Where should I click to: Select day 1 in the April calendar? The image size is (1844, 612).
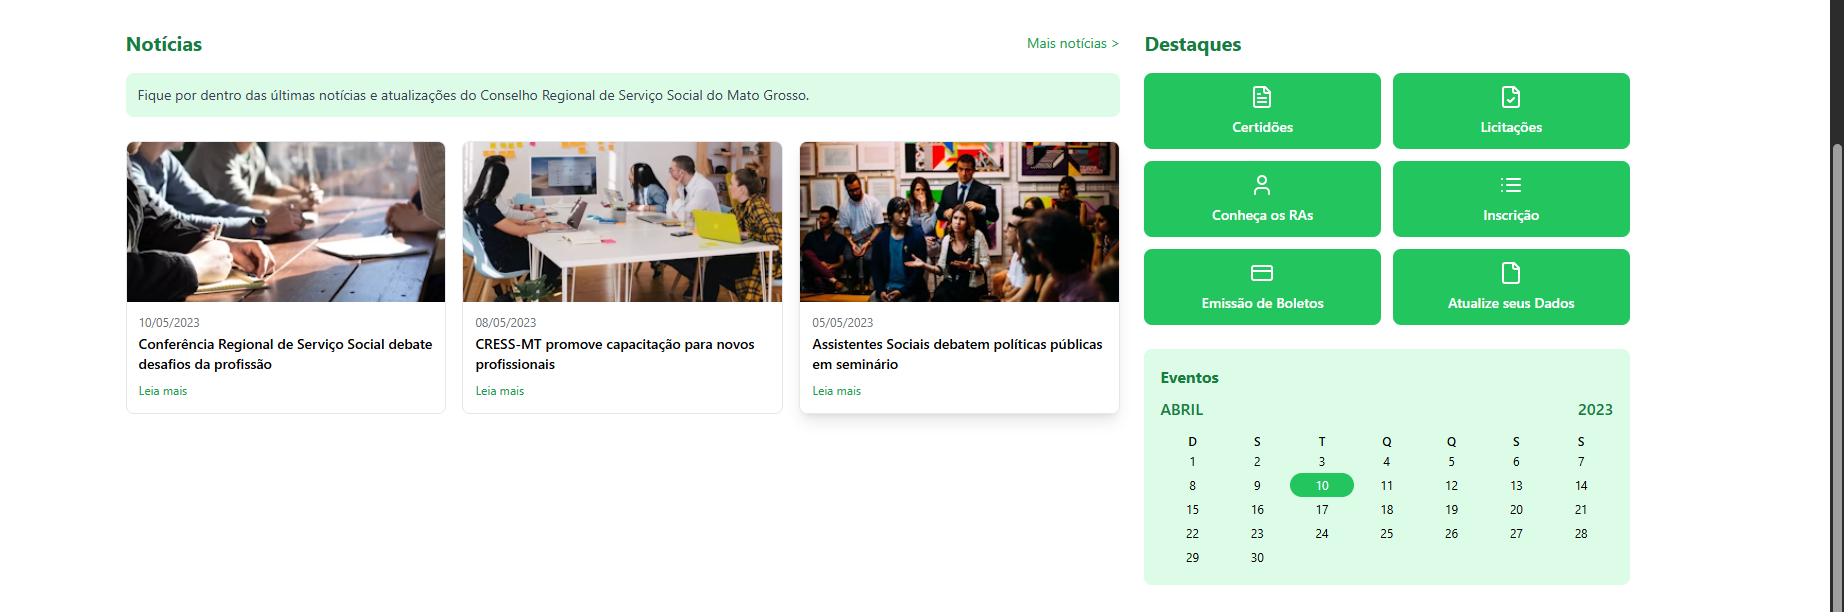tap(1192, 462)
